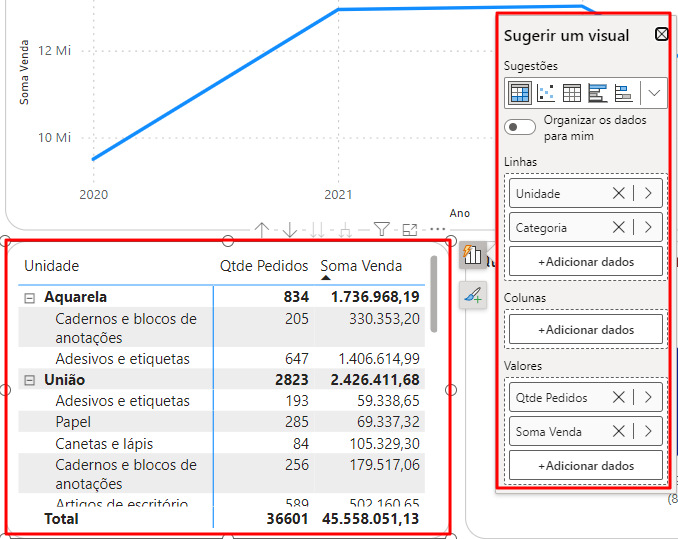Remove the Unidade field from Linhas
Viewport: 678px width, 539px height.
coord(619,193)
